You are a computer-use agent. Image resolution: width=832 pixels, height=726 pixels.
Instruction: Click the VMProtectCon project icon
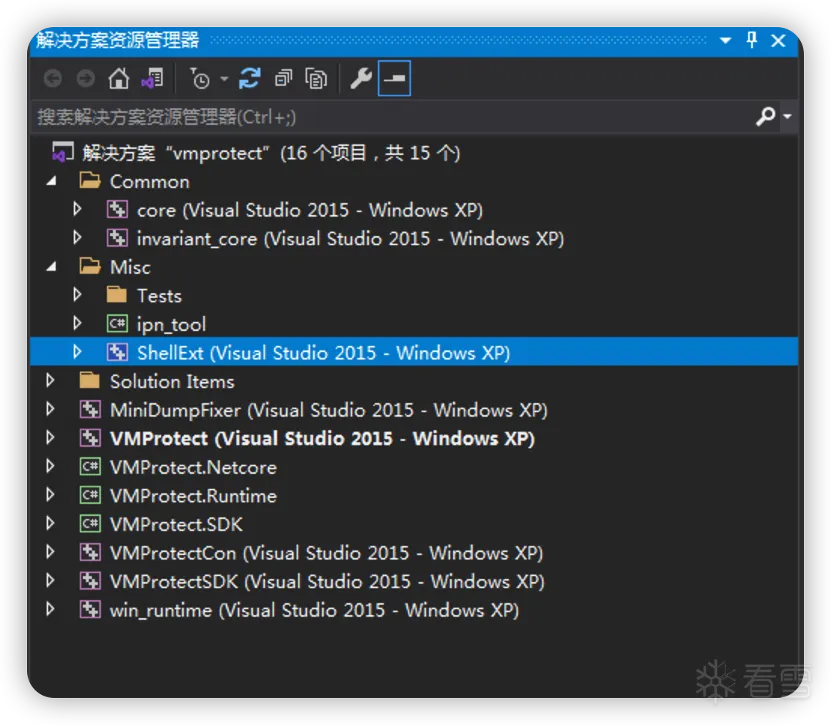[x=90, y=553]
